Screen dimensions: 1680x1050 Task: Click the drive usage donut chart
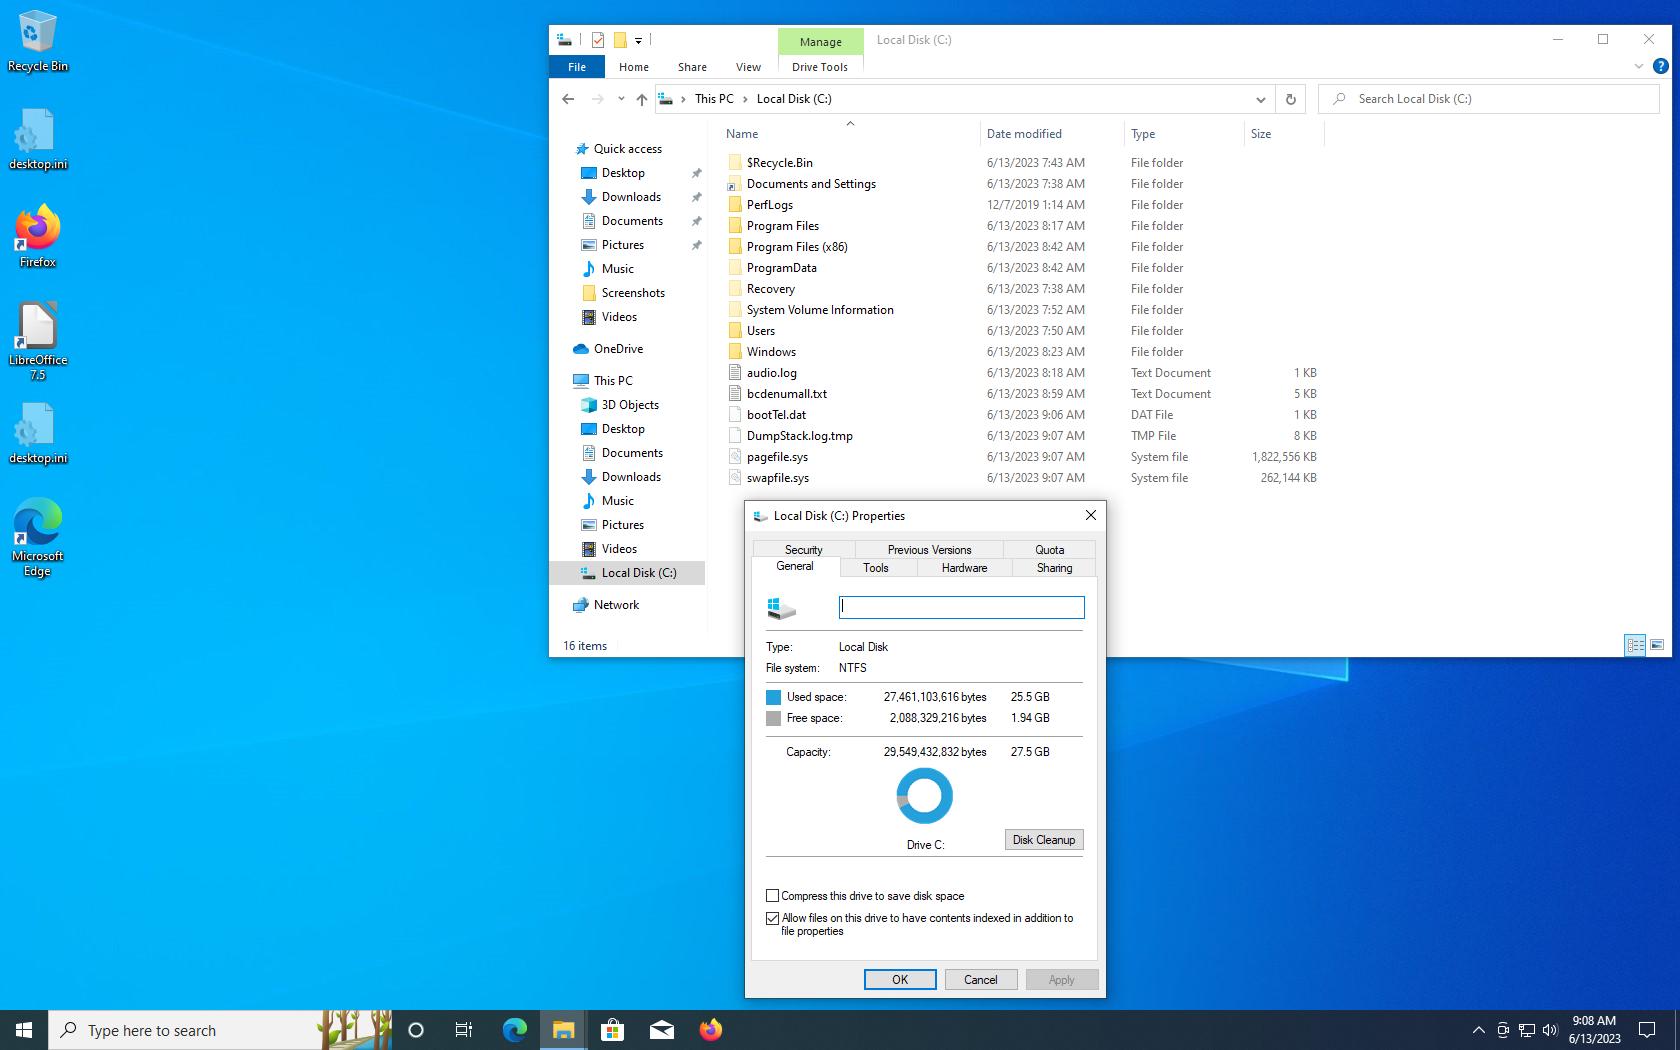[x=924, y=796]
